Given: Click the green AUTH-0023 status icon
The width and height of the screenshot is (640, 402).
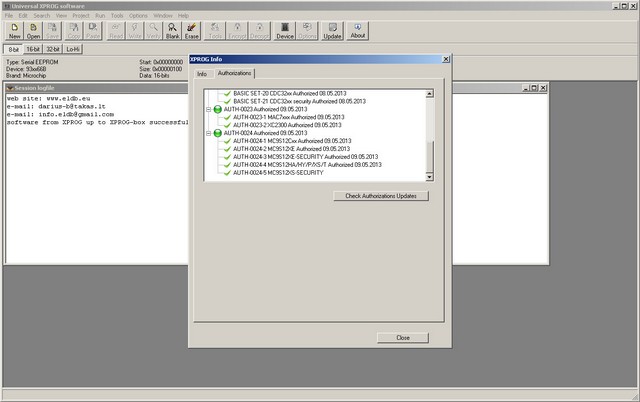Looking at the screenshot, I should point(218,110).
